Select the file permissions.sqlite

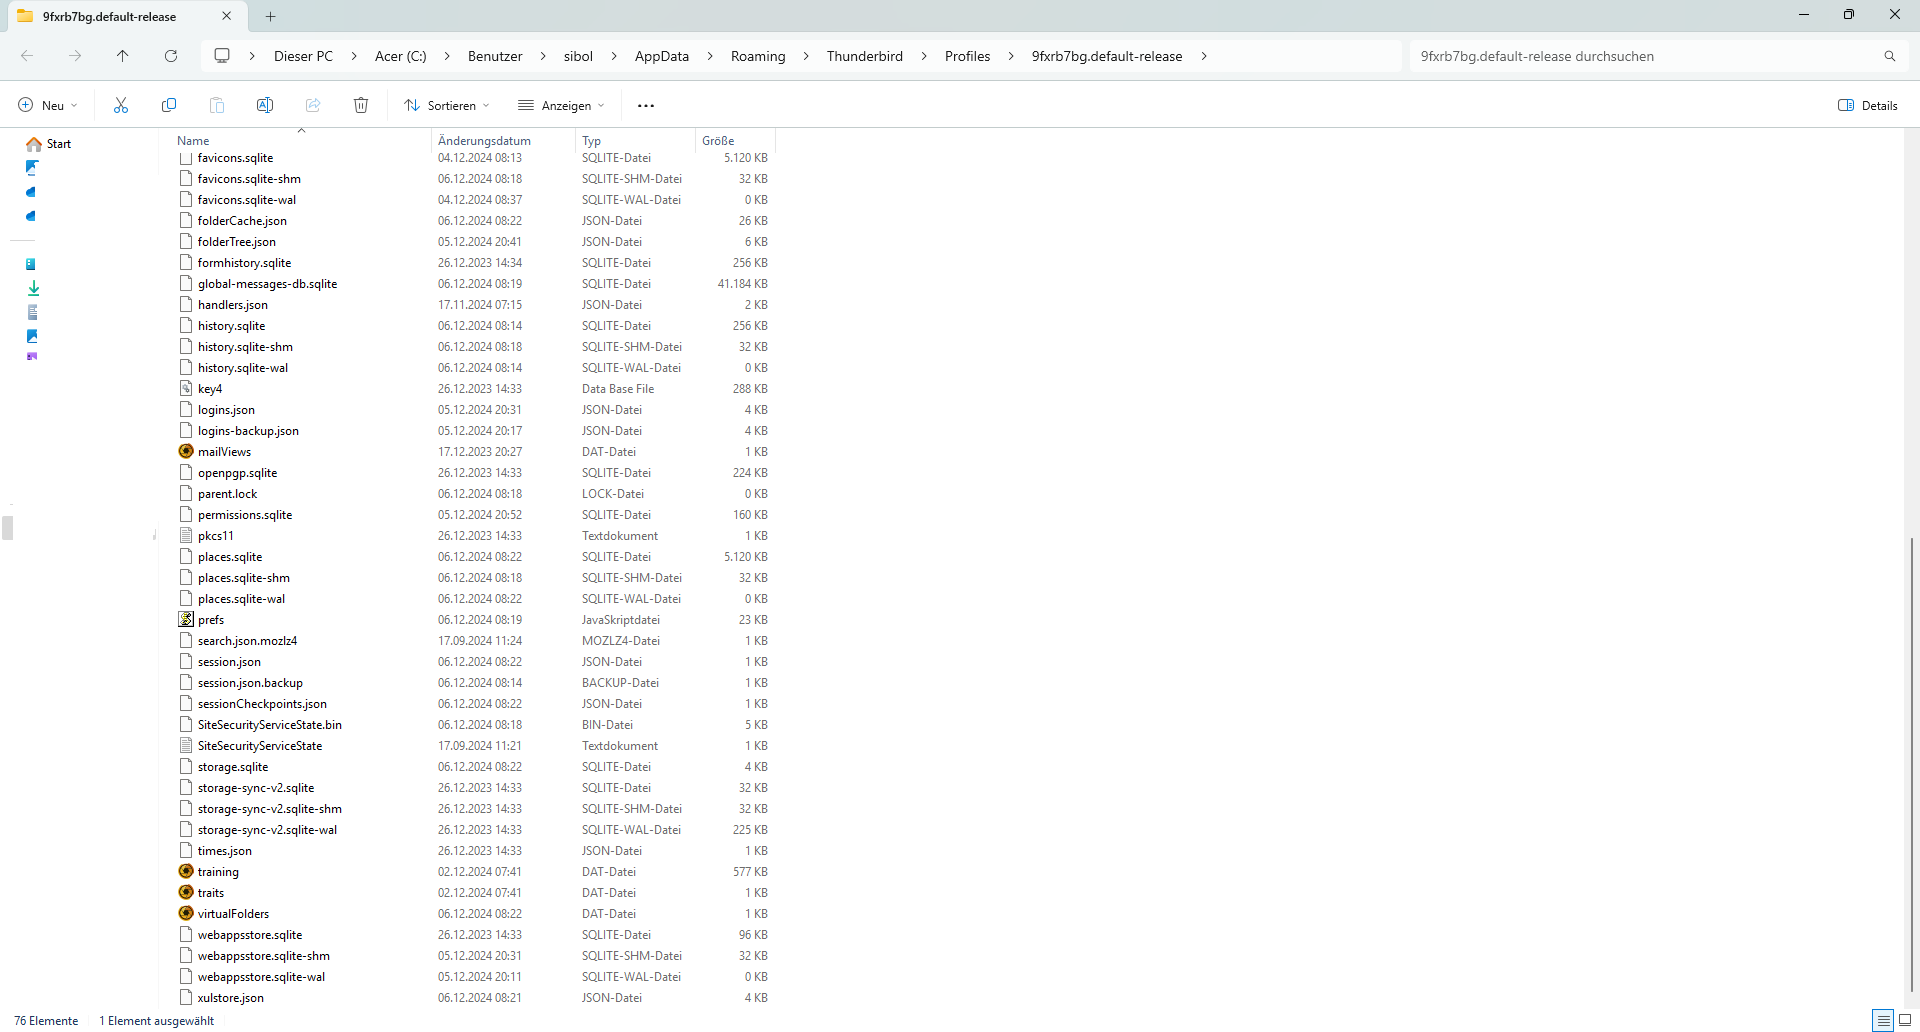(x=245, y=515)
